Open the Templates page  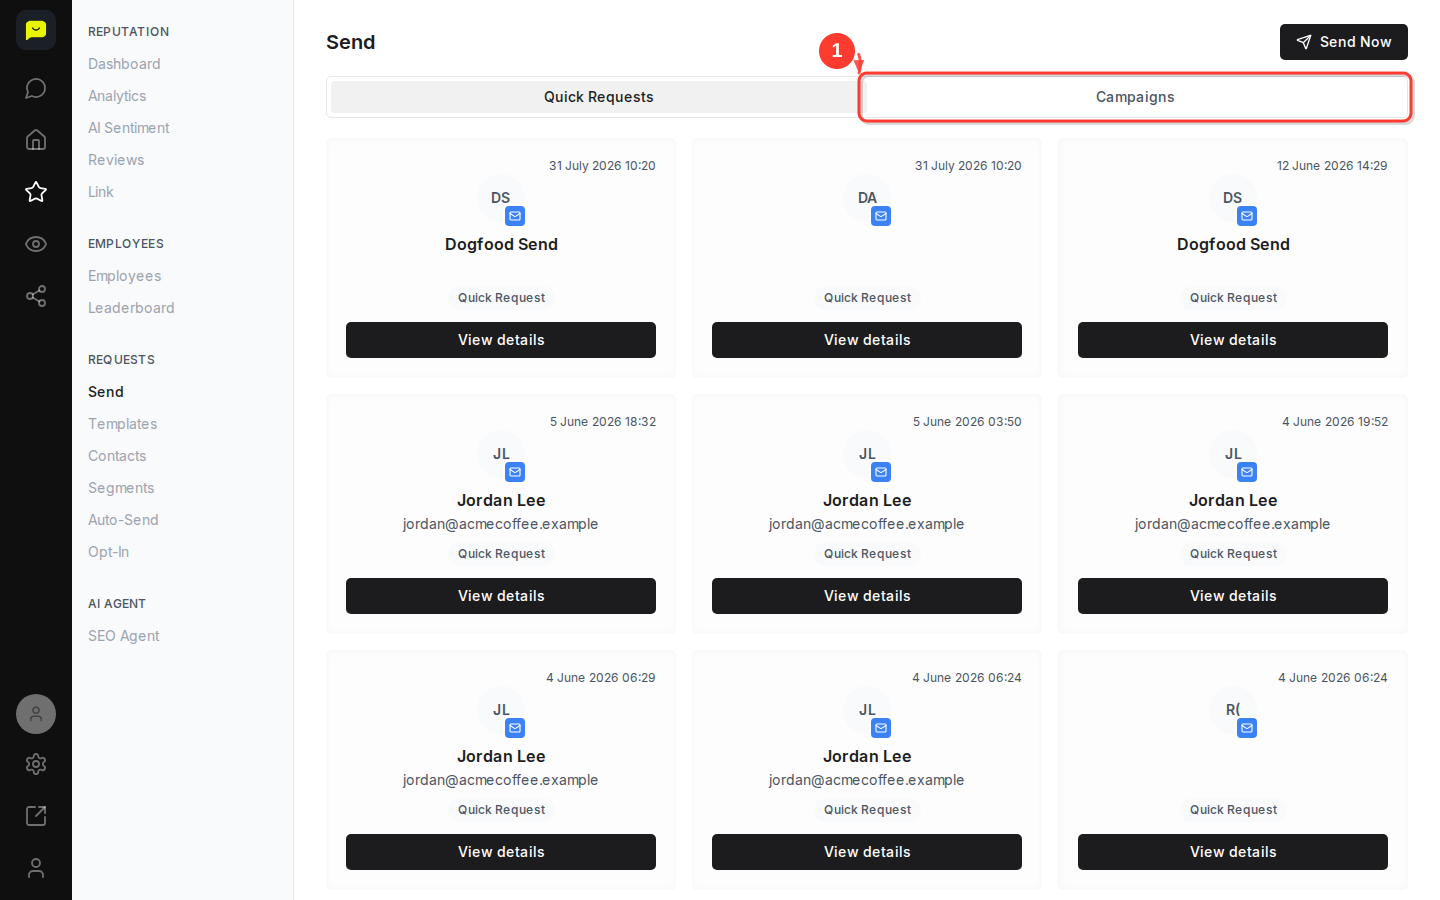[x=123, y=424]
